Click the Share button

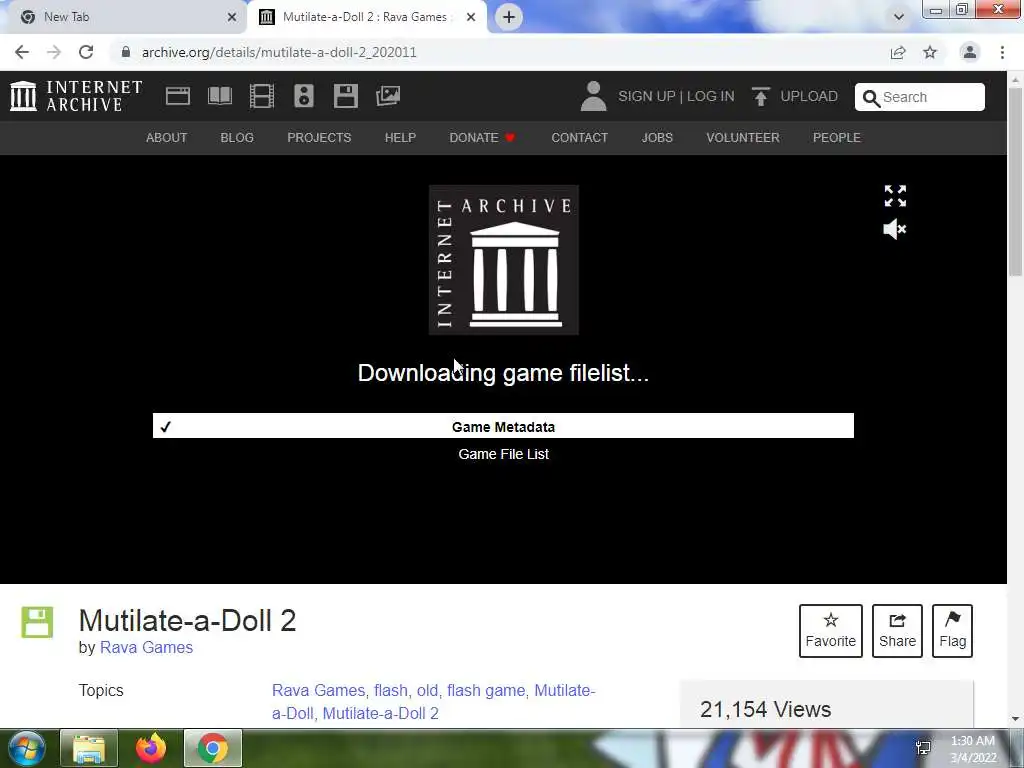click(x=897, y=631)
